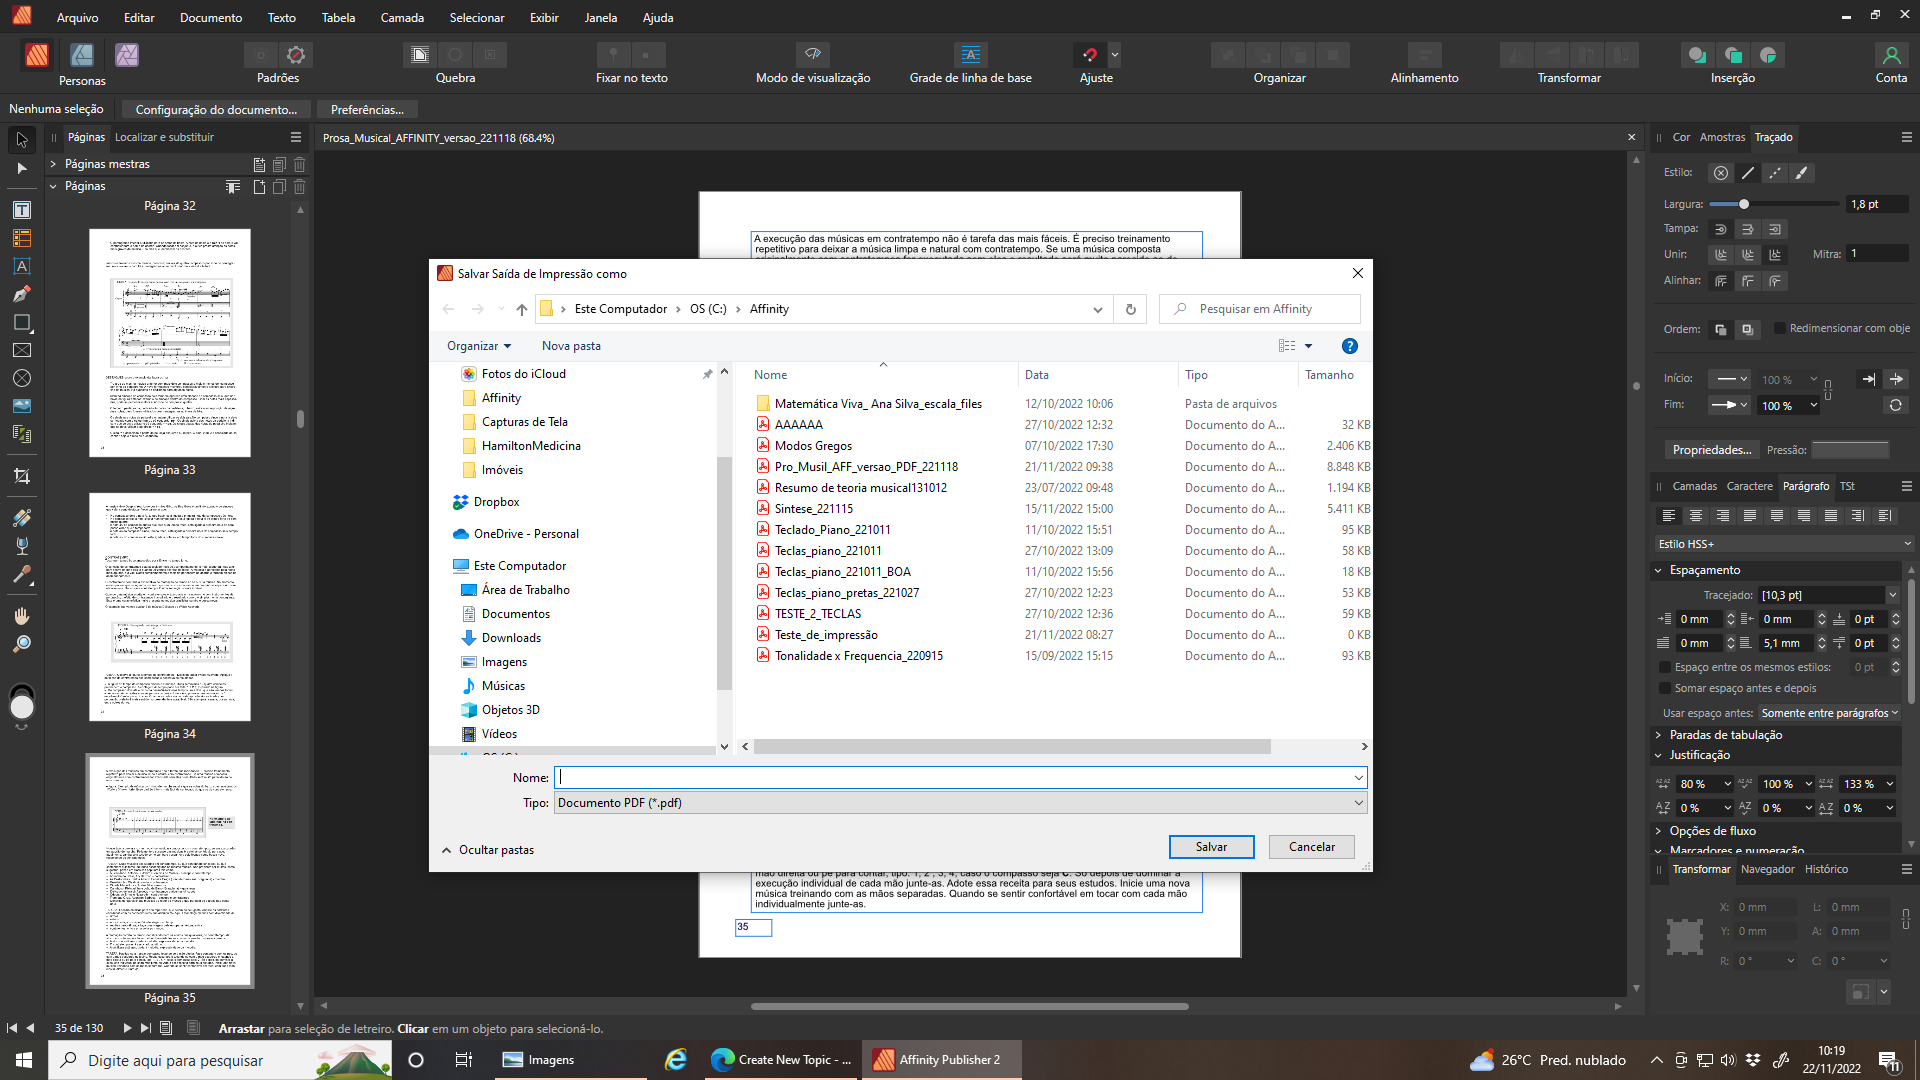The height and width of the screenshot is (1080, 1920).
Task: Switch to the Caractere tab
Action: click(x=1749, y=486)
